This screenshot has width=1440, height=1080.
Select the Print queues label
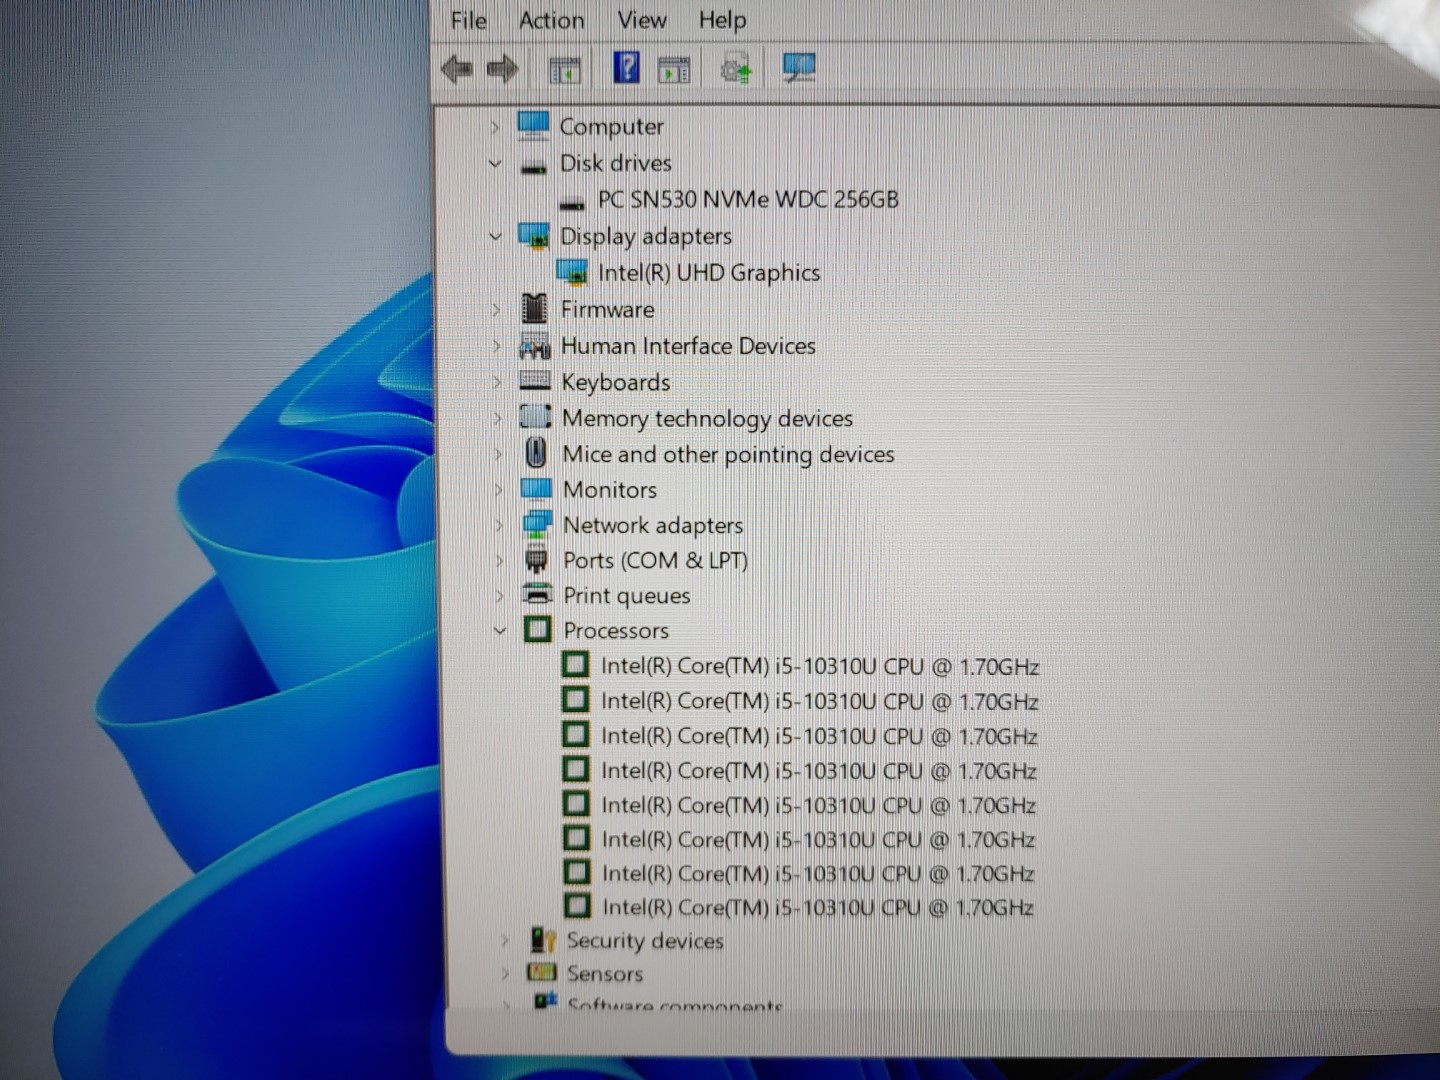627,596
